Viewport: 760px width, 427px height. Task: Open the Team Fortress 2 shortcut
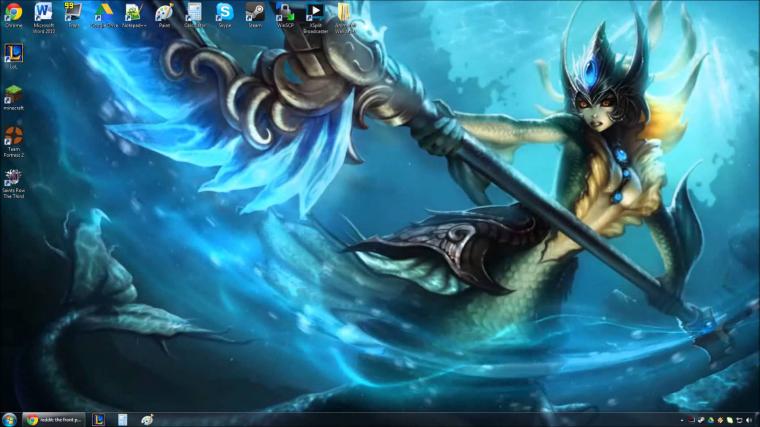14,142
